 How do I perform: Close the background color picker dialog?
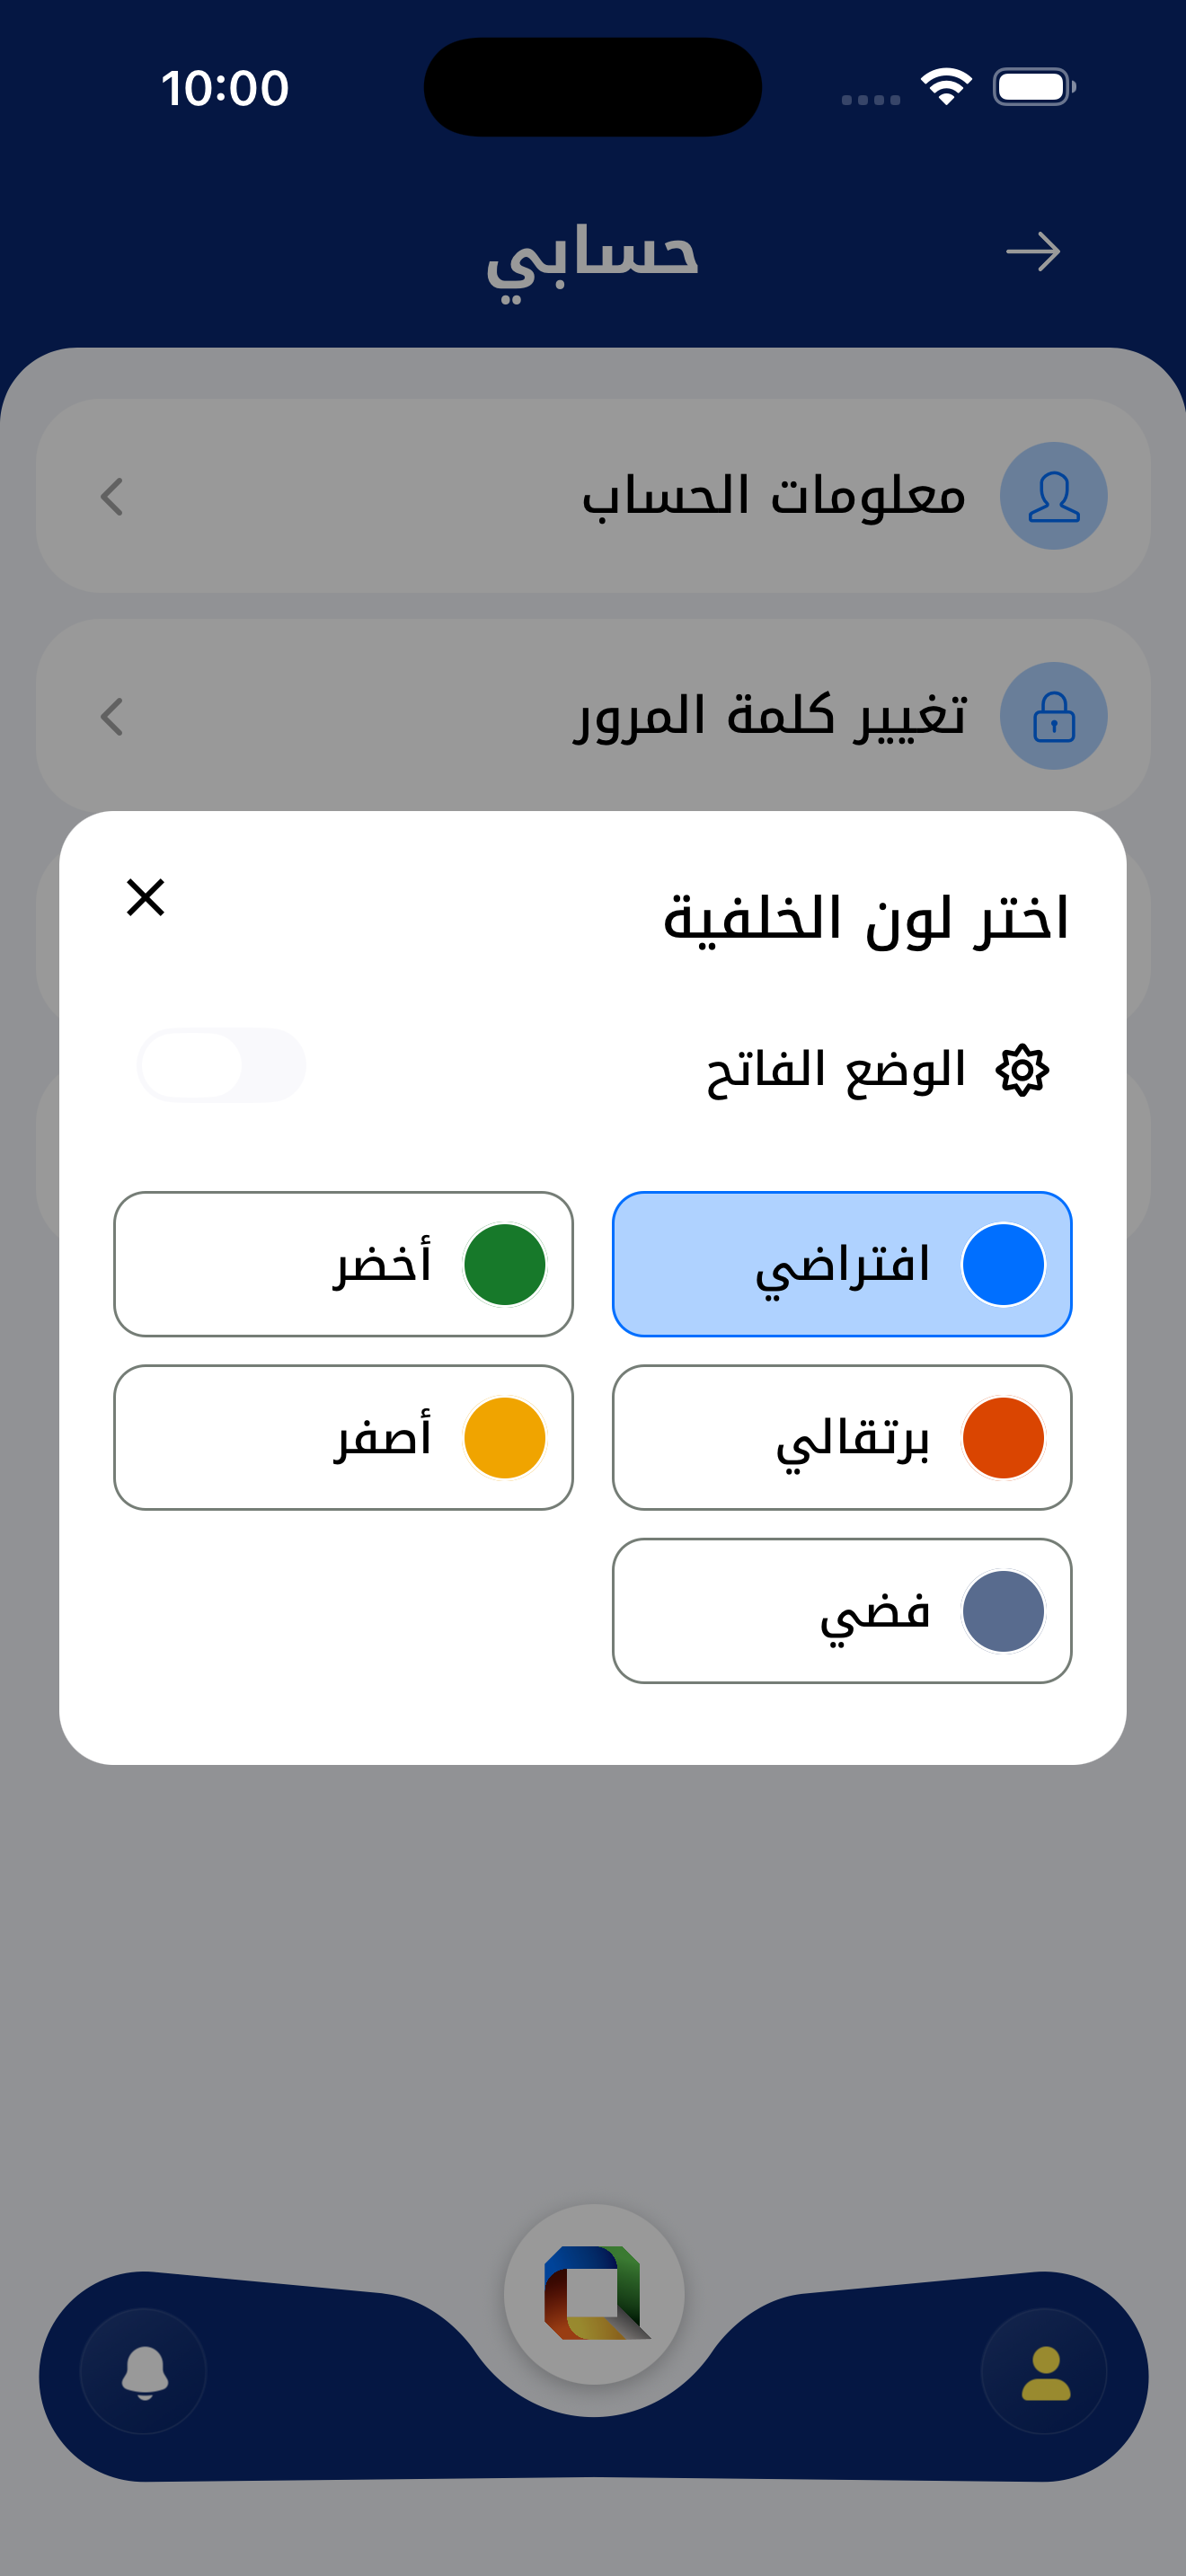pos(146,897)
